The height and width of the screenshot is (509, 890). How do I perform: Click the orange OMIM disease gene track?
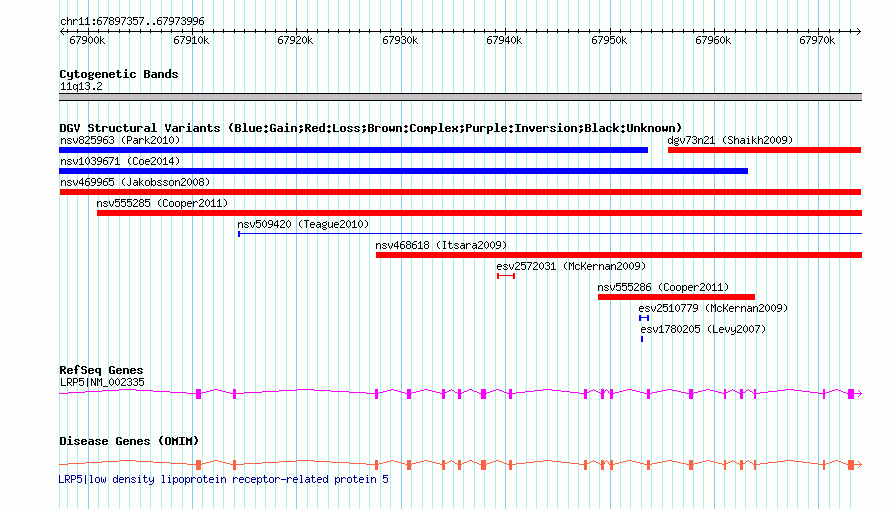tap(460, 464)
